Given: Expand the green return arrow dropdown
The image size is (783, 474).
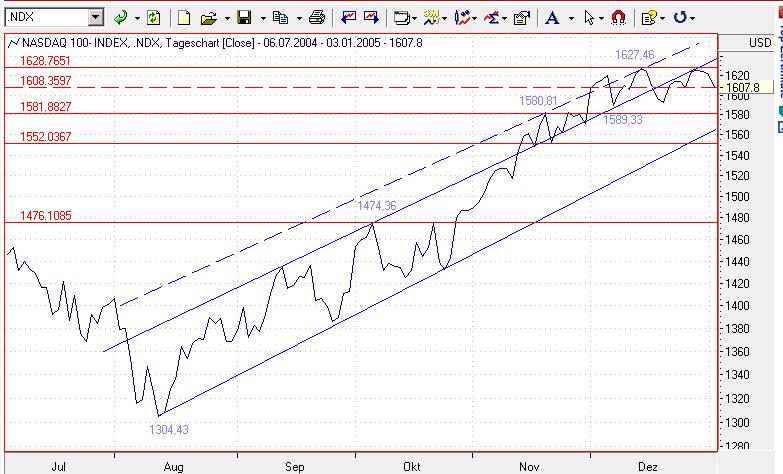Looking at the screenshot, I should tap(137, 18).
